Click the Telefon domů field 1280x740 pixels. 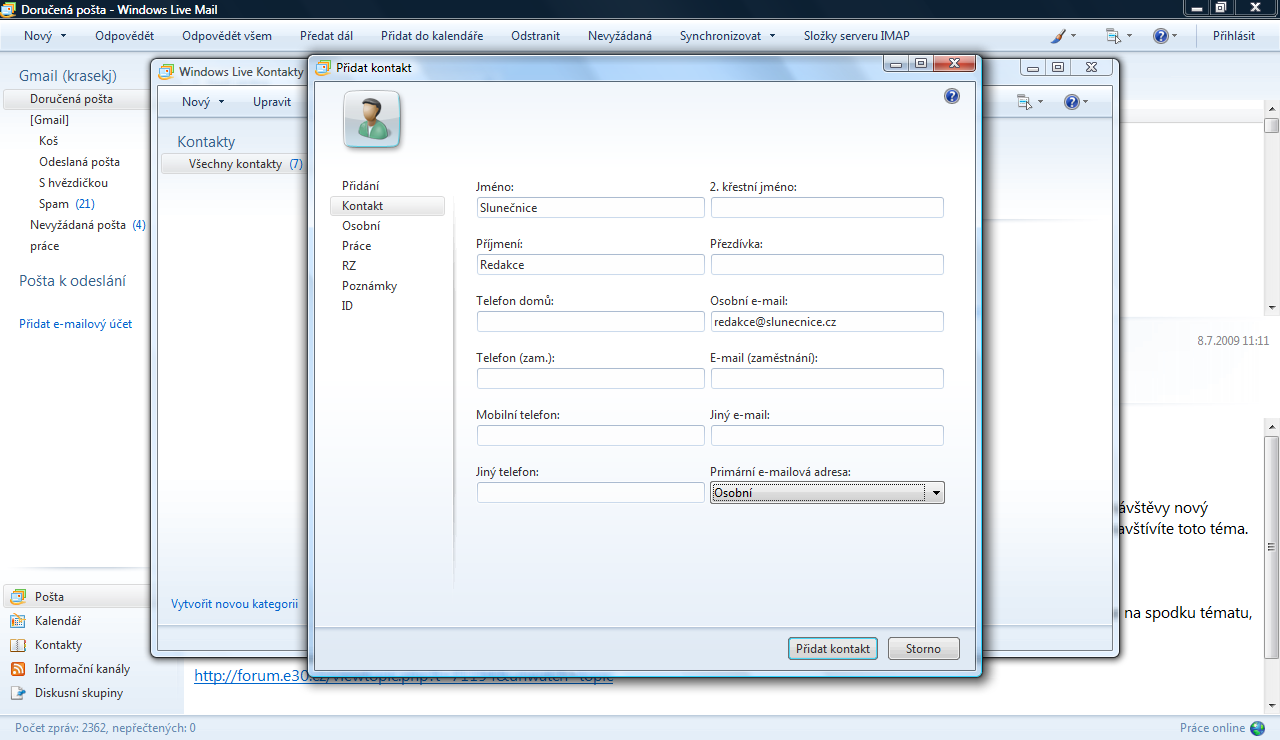591,321
